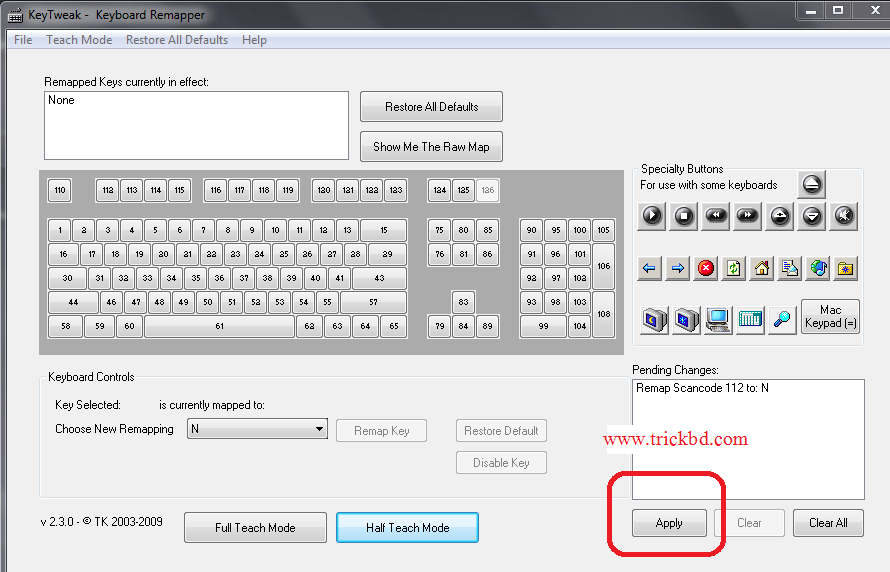Select the browser Home specialty button
The width and height of the screenshot is (890, 572).
click(x=762, y=268)
